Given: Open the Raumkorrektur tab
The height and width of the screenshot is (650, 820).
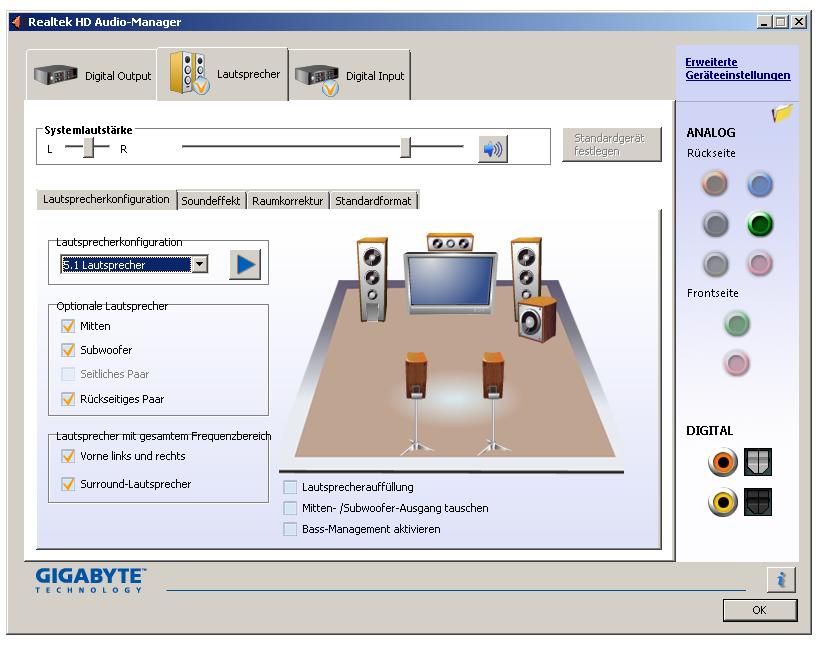Looking at the screenshot, I should 288,201.
